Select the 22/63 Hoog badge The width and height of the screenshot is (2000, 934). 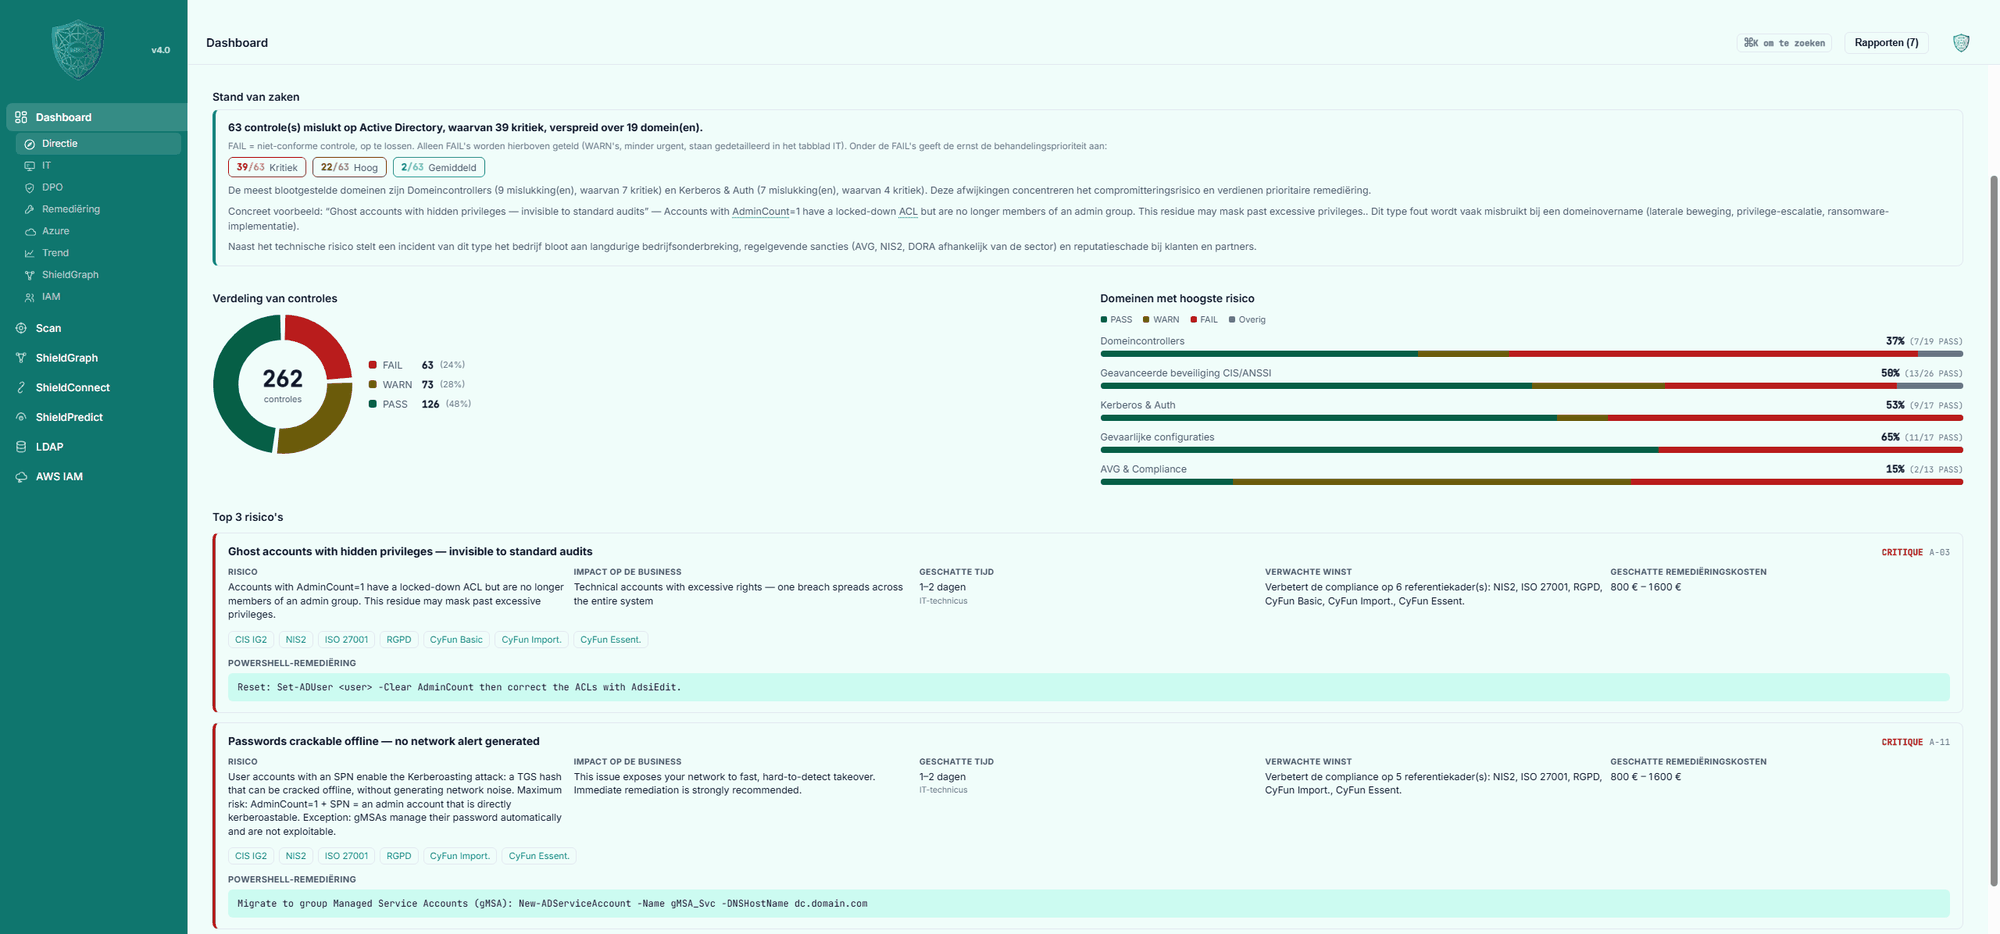[349, 168]
